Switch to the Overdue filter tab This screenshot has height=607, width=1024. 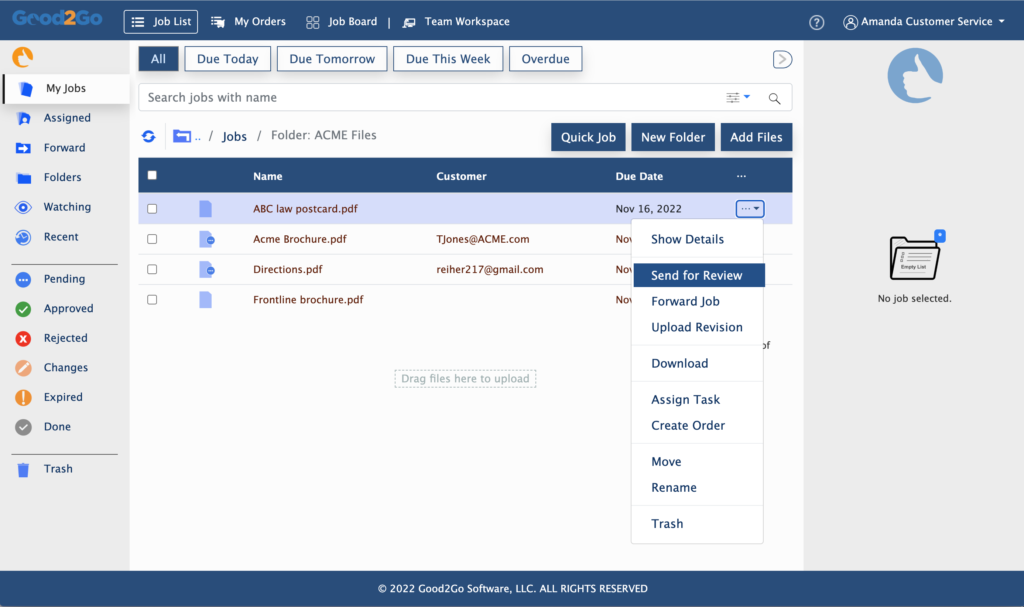tap(545, 58)
